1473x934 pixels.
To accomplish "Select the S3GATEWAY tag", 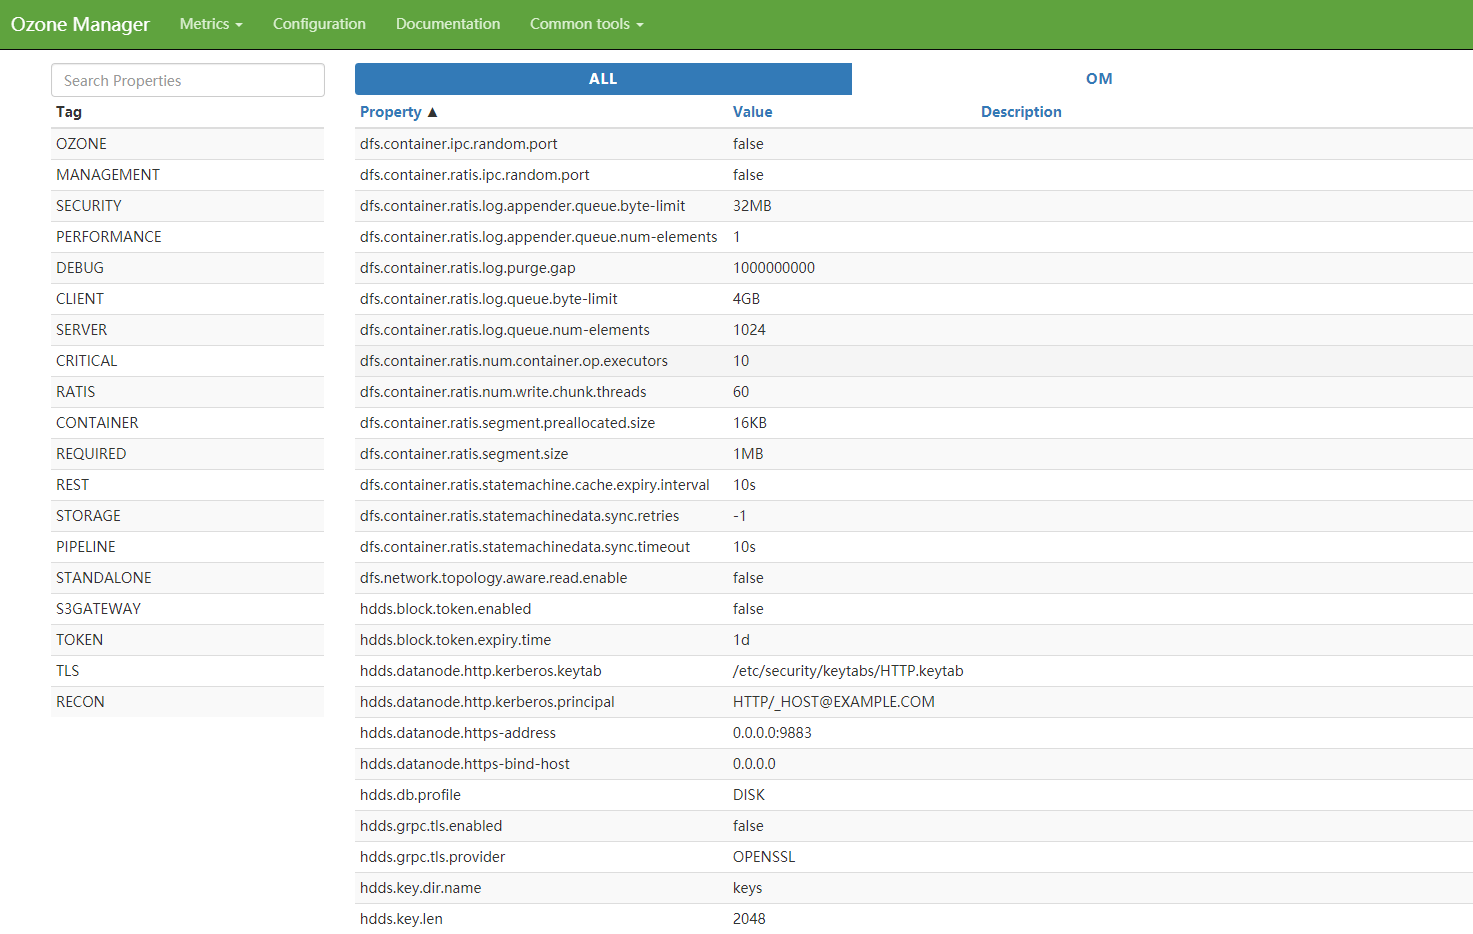I will pyautogui.click(x=99, y=609).
